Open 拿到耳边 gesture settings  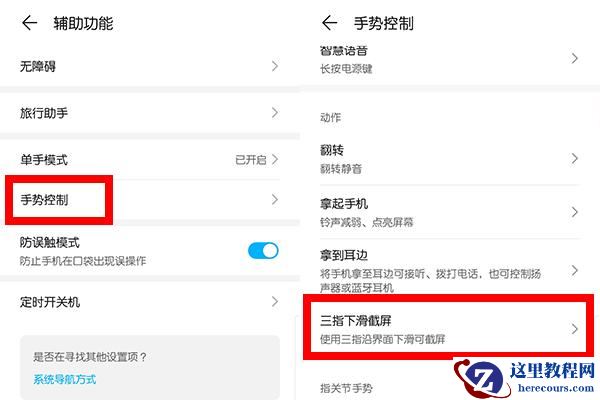coord(448,270)
